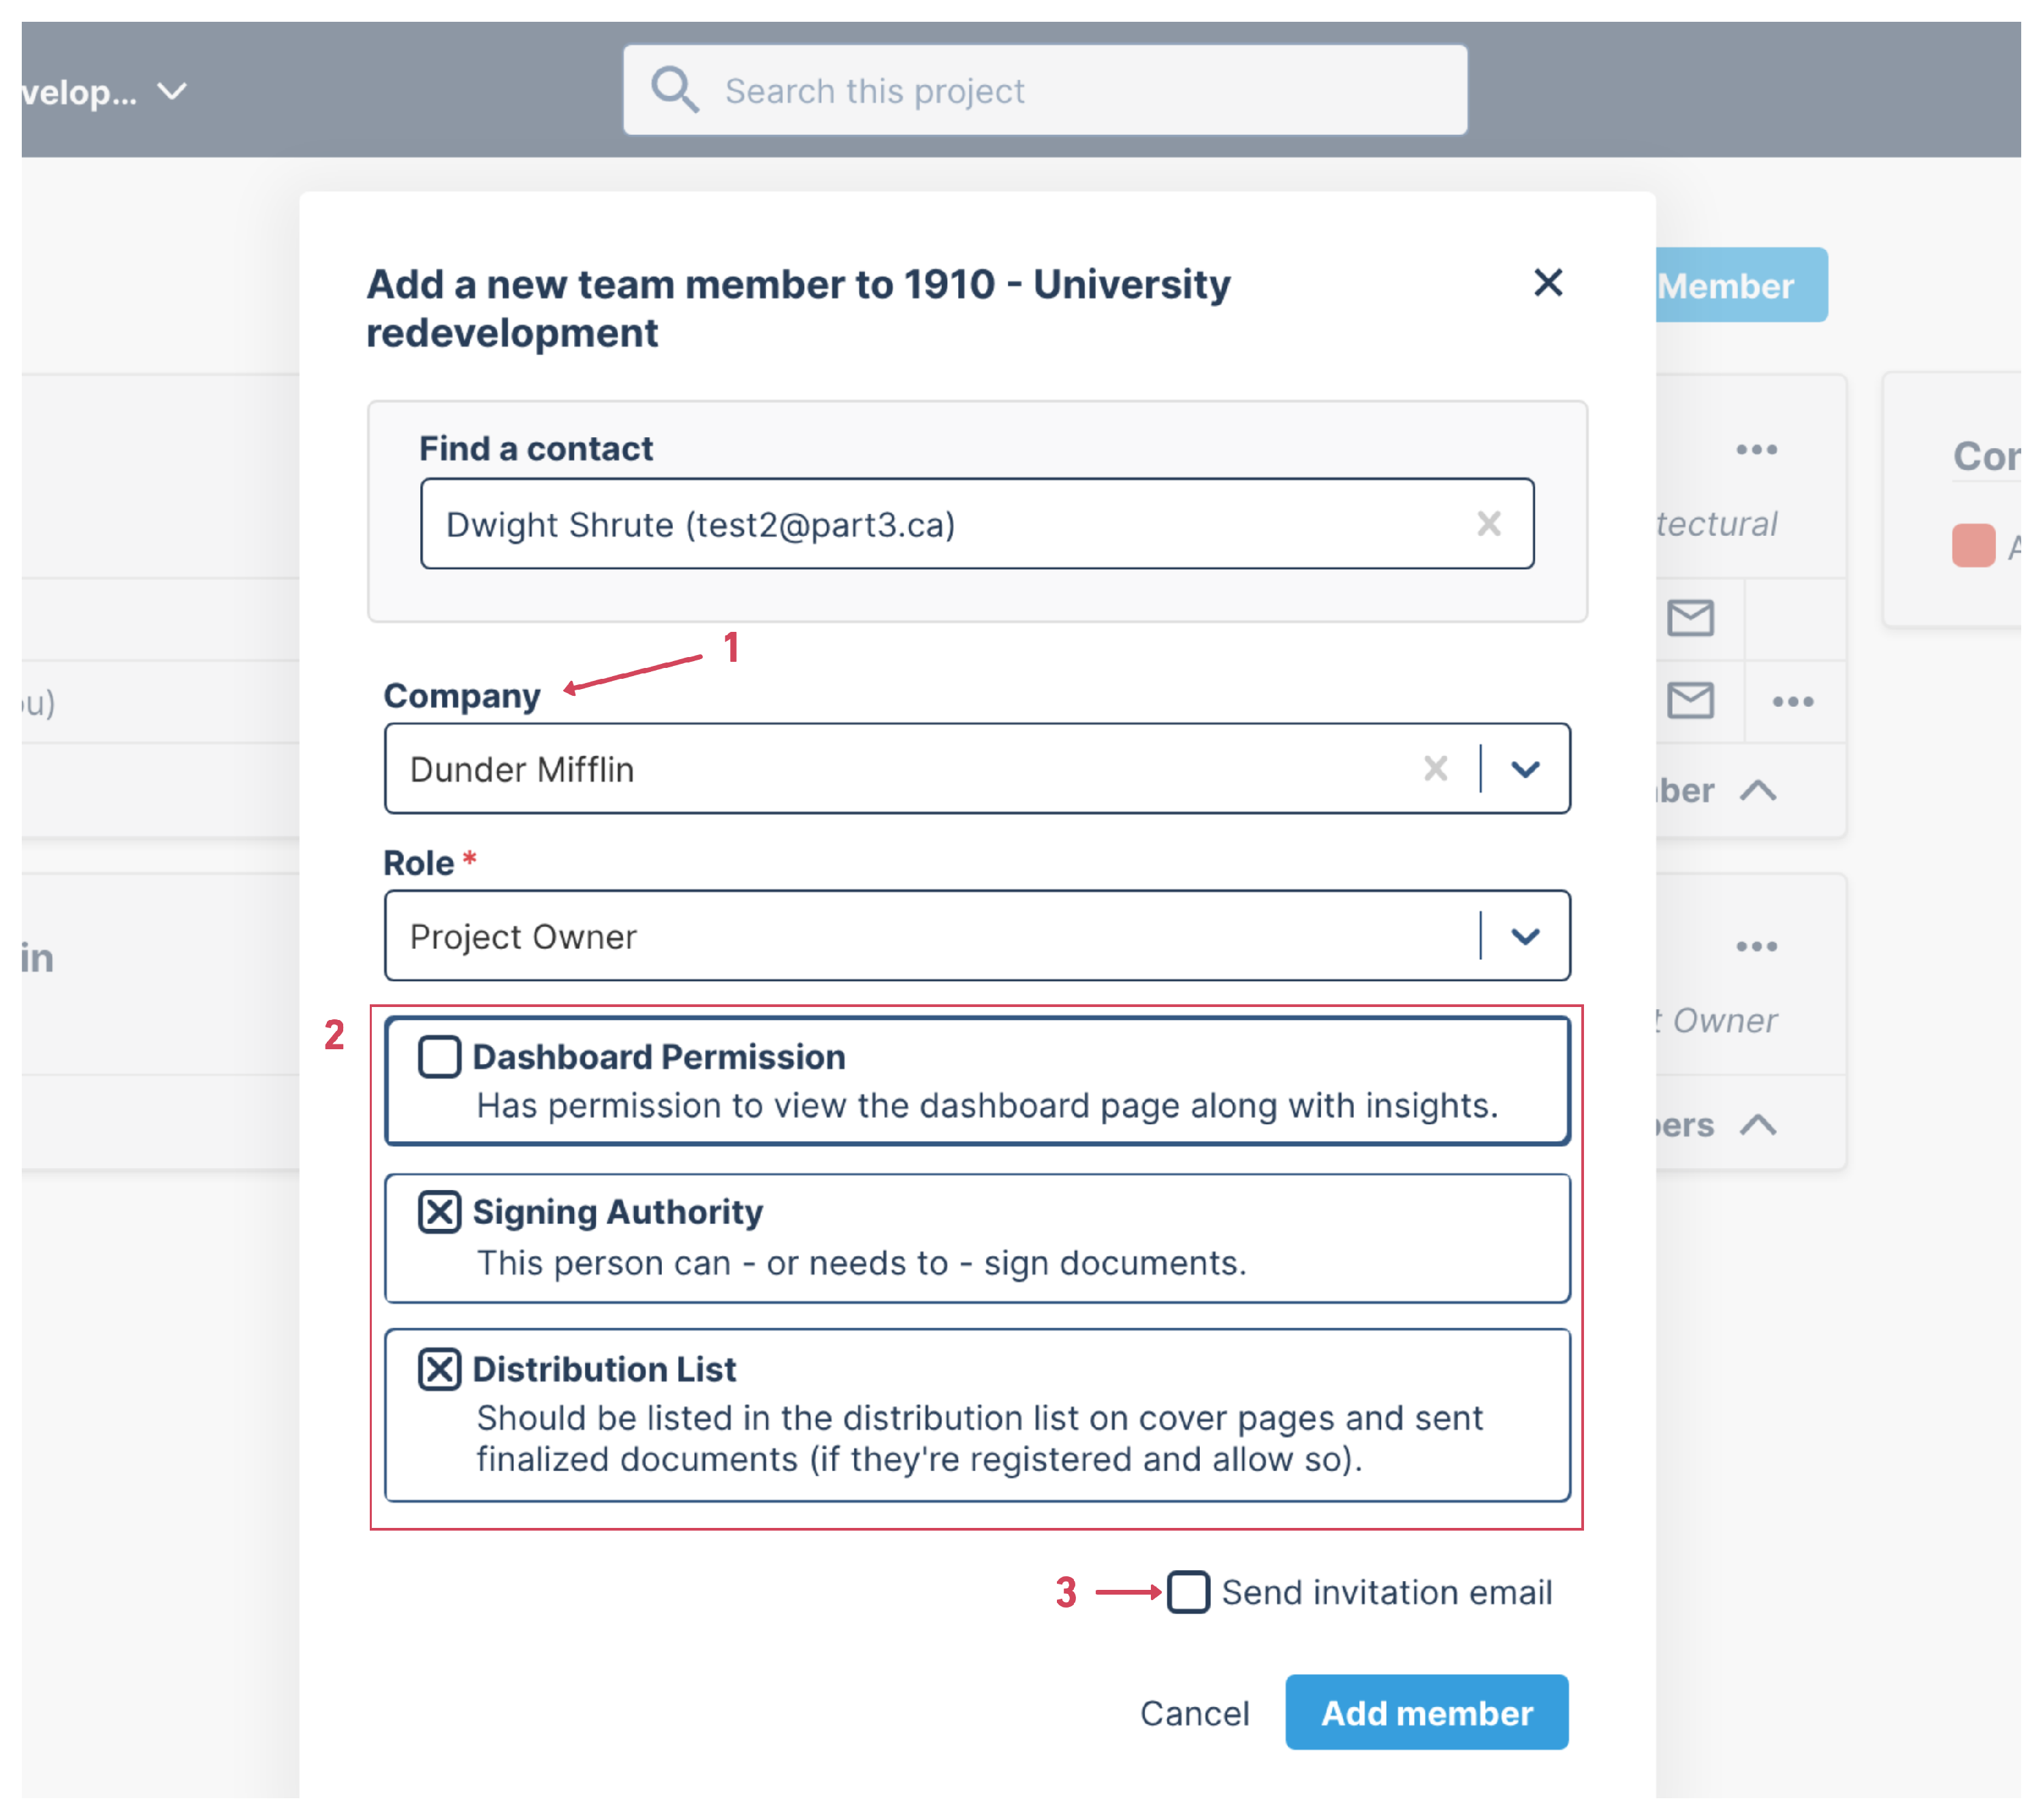The image size is (2043, 1820).
Task: Uncheck the Distribution List checkbox
Action: (x=439, y=1369)
